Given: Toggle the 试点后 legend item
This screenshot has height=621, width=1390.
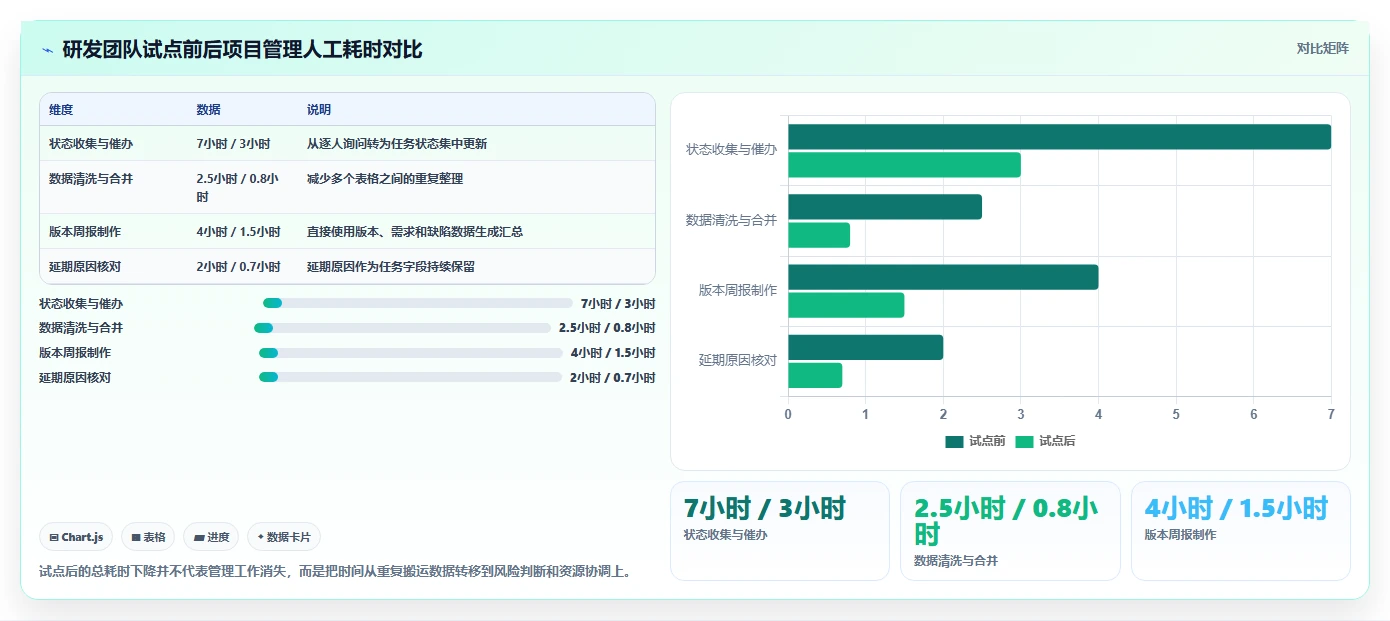Looking at the screenshot, I should tap(1045, 441).
